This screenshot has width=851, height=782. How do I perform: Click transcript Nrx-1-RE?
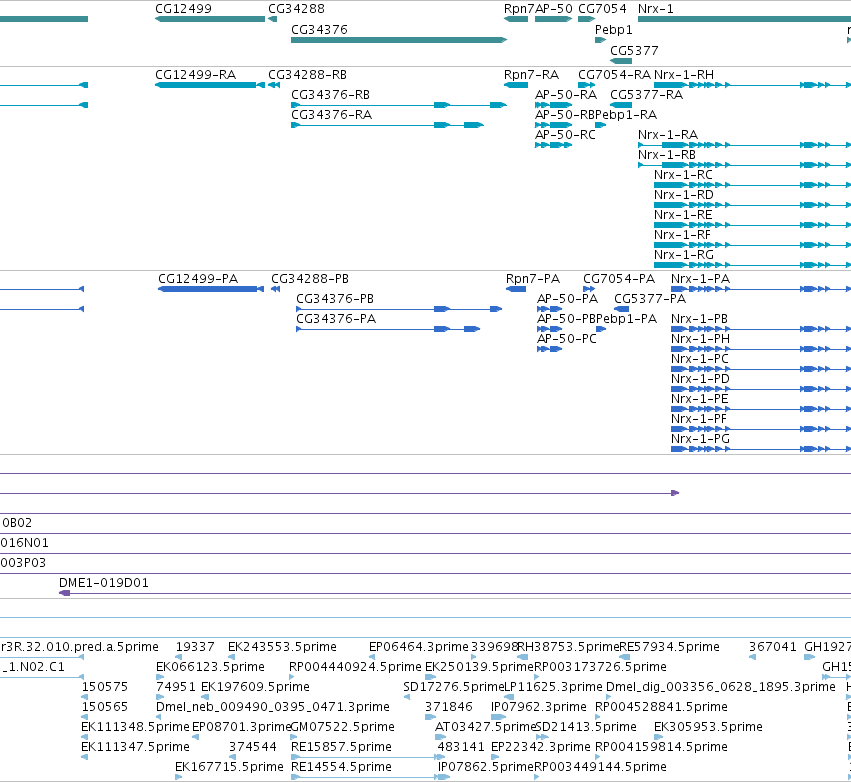[683, 215]
